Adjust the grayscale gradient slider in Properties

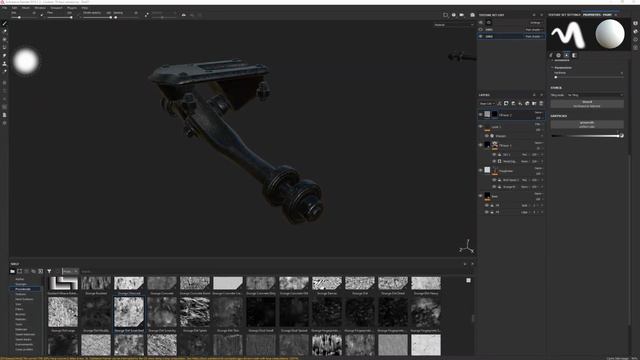(x=587, y=136)
